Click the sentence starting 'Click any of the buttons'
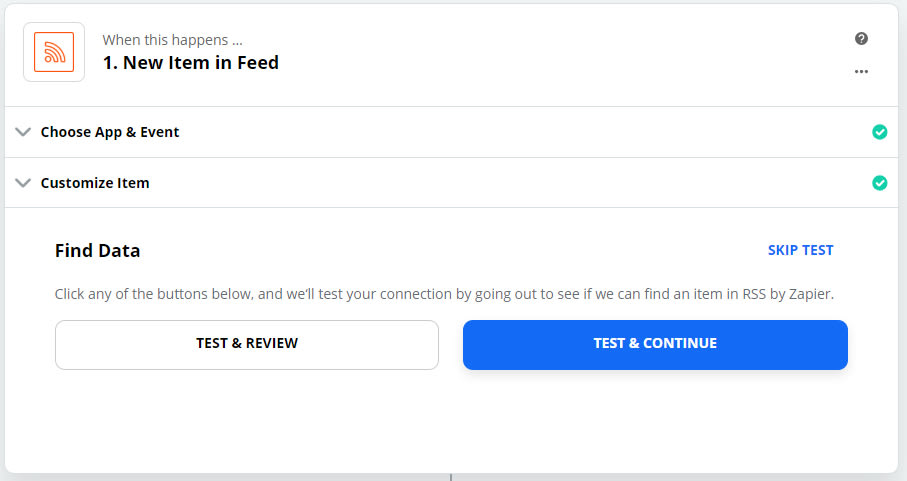This screenshot has height=481, width=907. 444,294
